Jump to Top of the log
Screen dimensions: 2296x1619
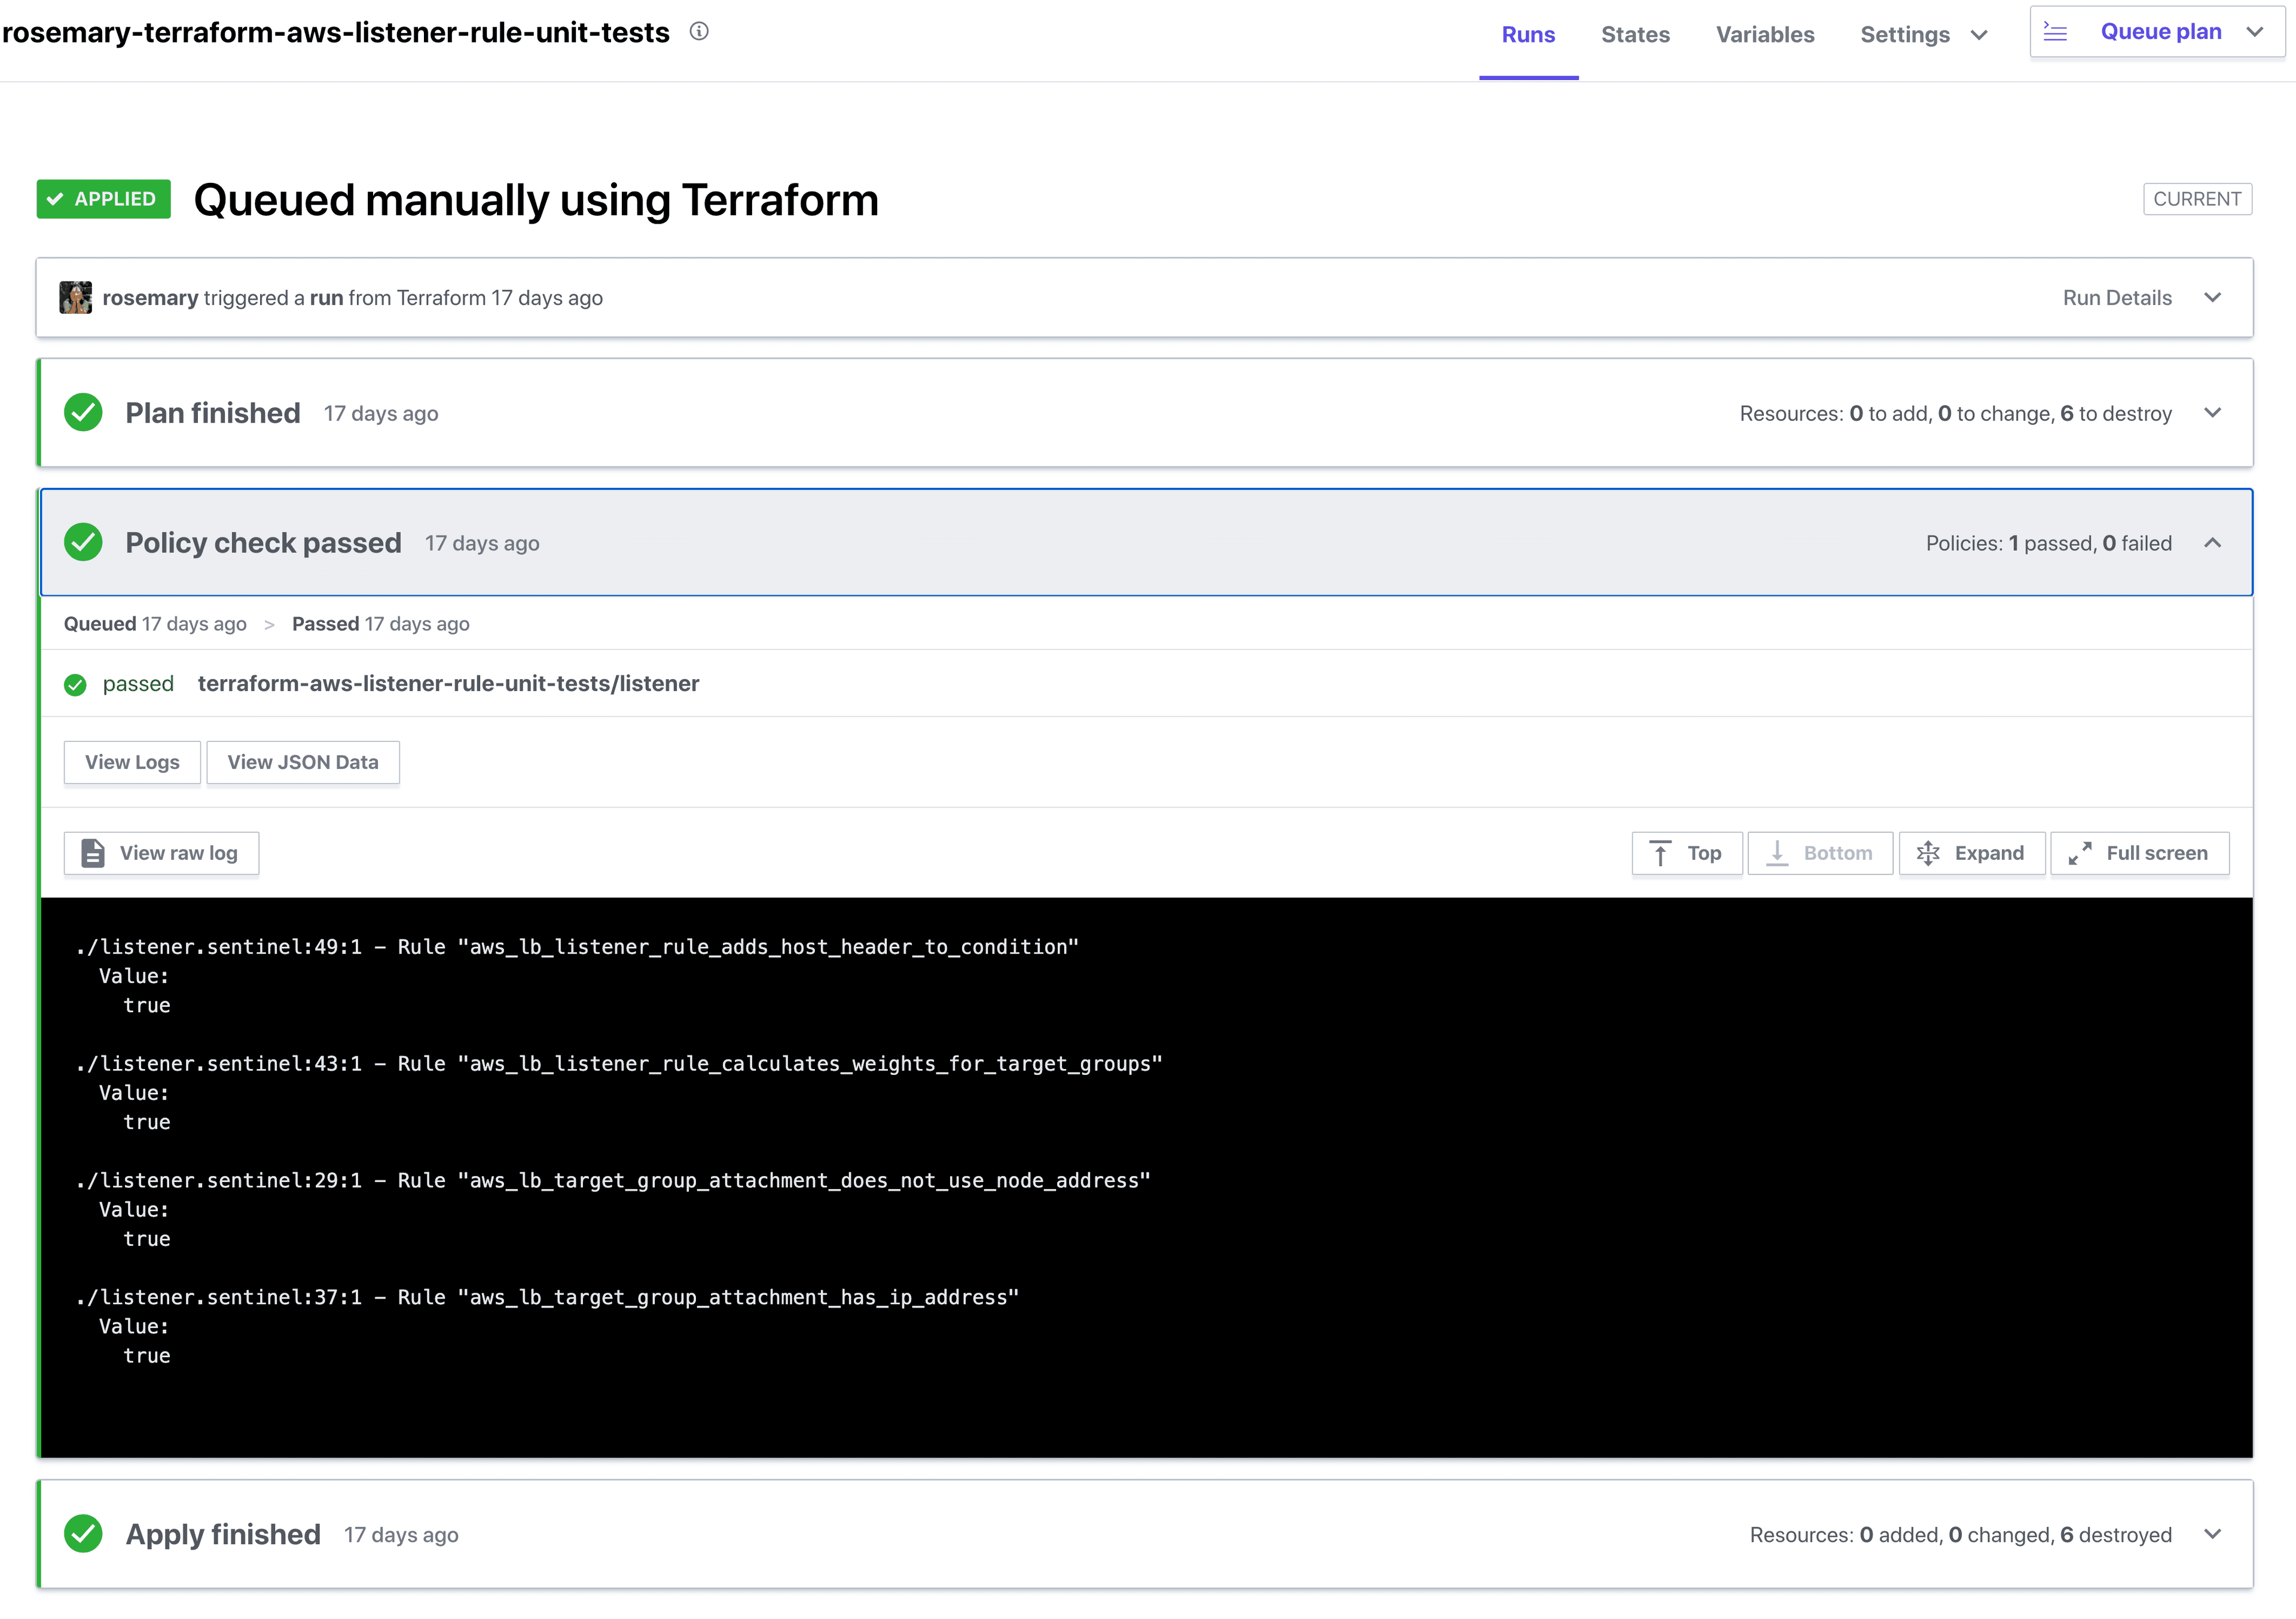pyautogui.click(x=1687, y=853)
